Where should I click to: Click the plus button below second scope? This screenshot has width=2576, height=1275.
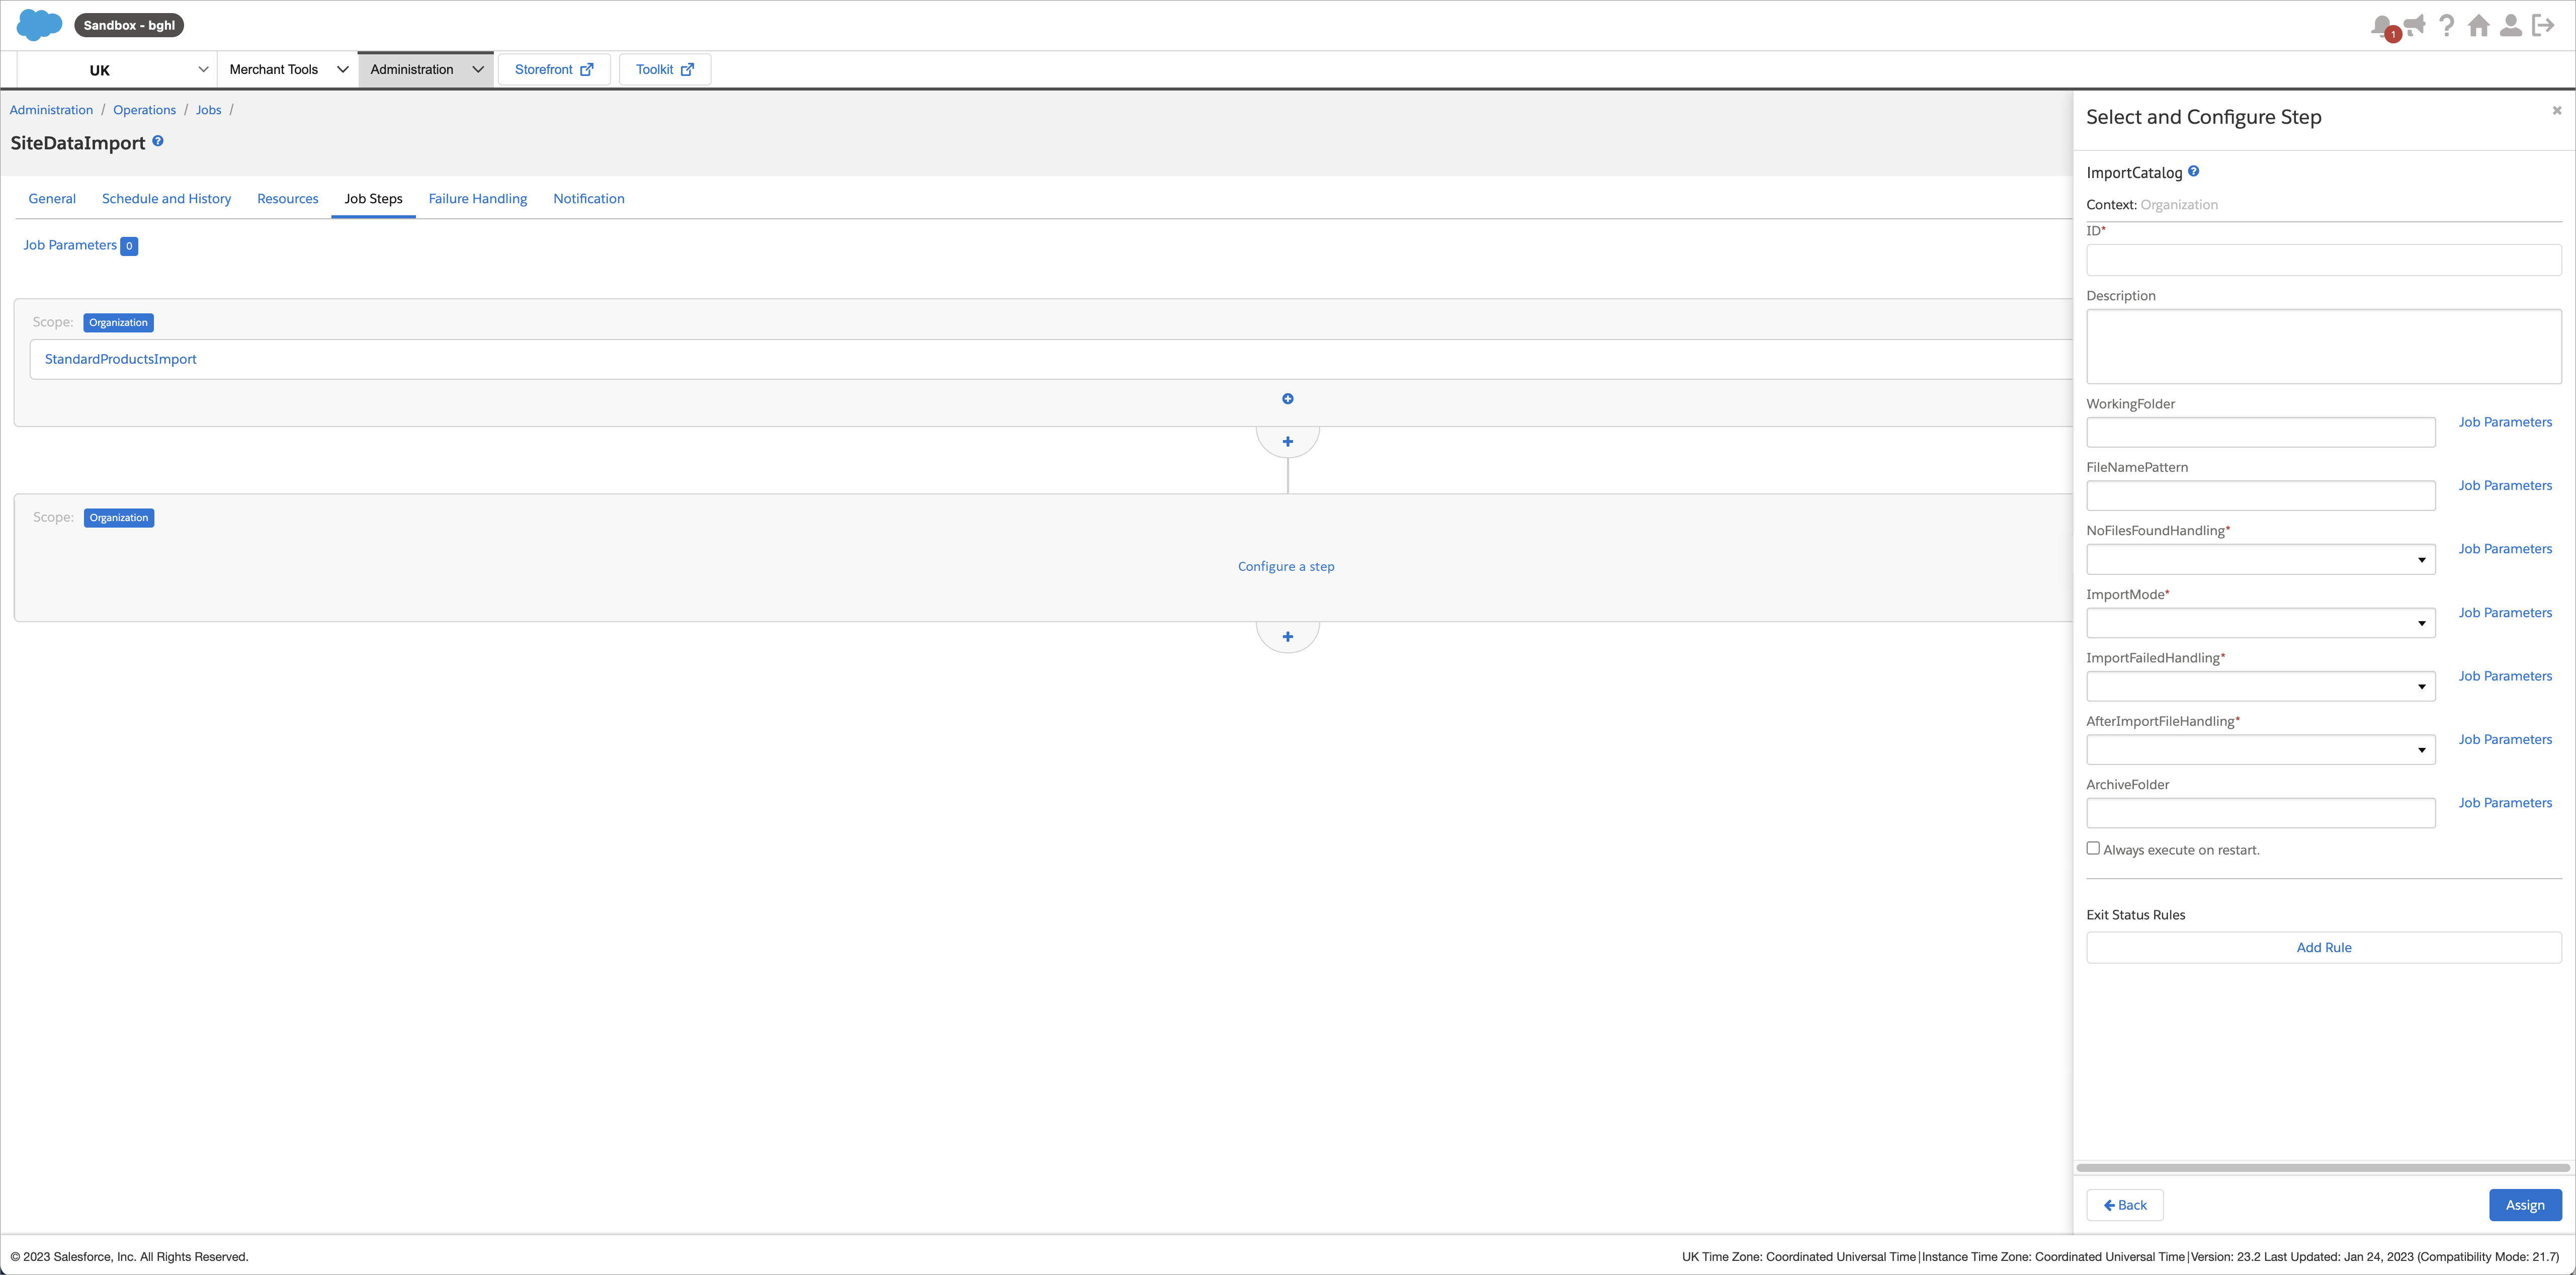[x=1288, y=637]
